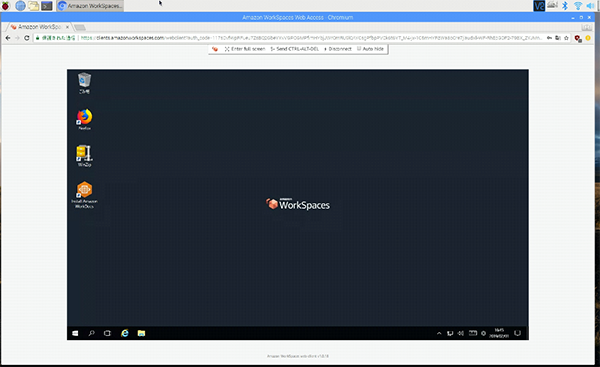Open network status tray icon
This screenshot has height=367, width=600.
[x=450, y=333]
